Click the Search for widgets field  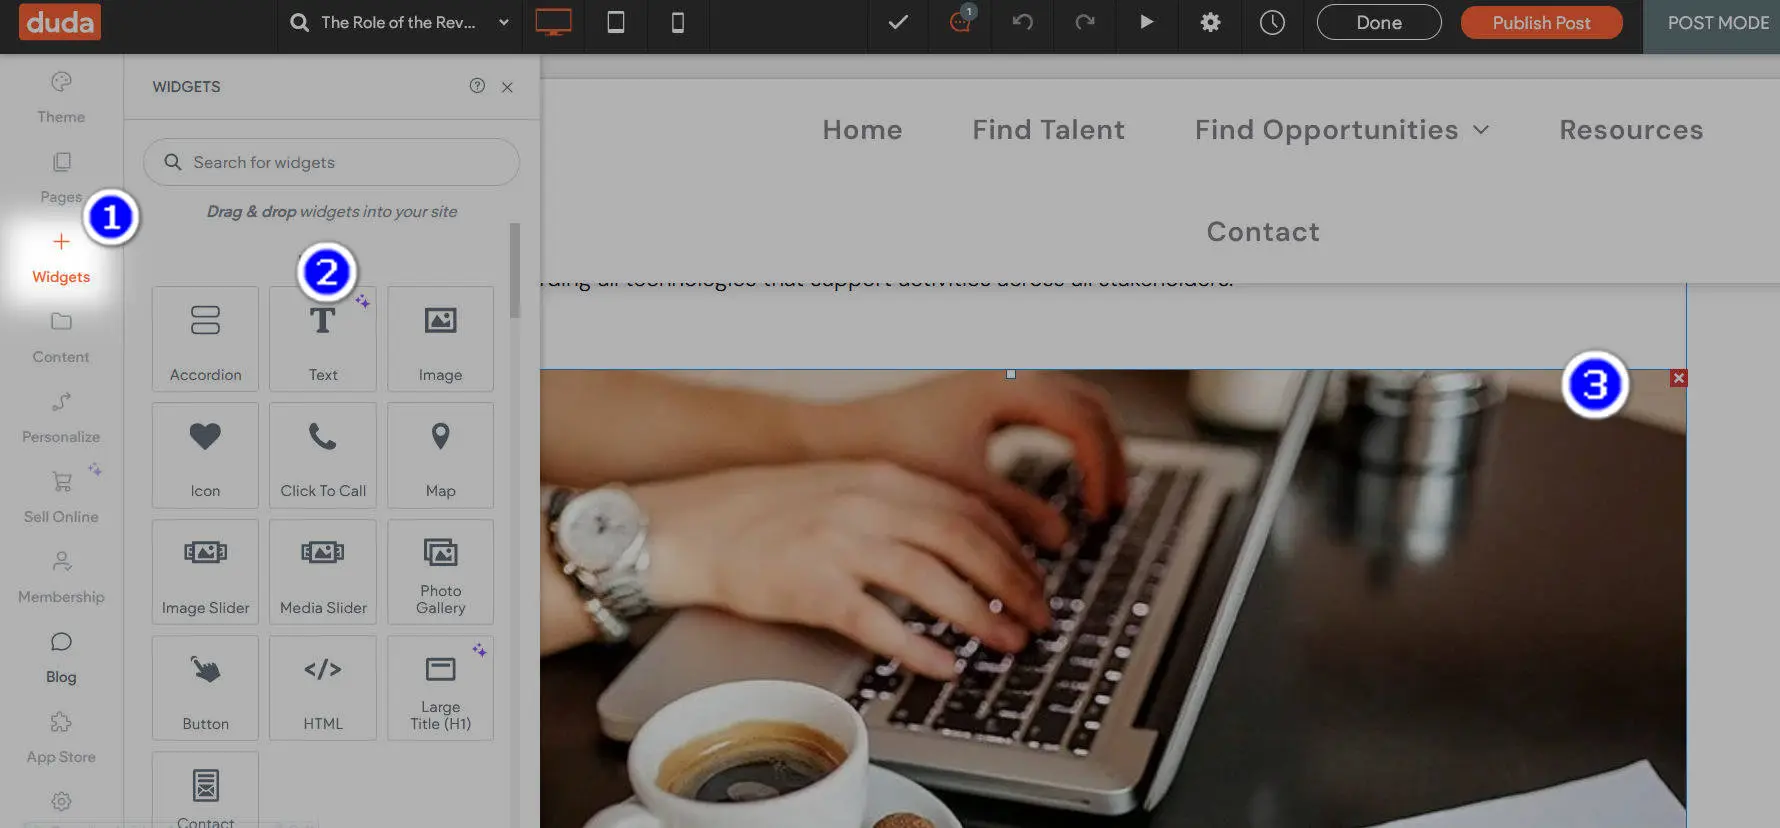(x=331, y=162)
